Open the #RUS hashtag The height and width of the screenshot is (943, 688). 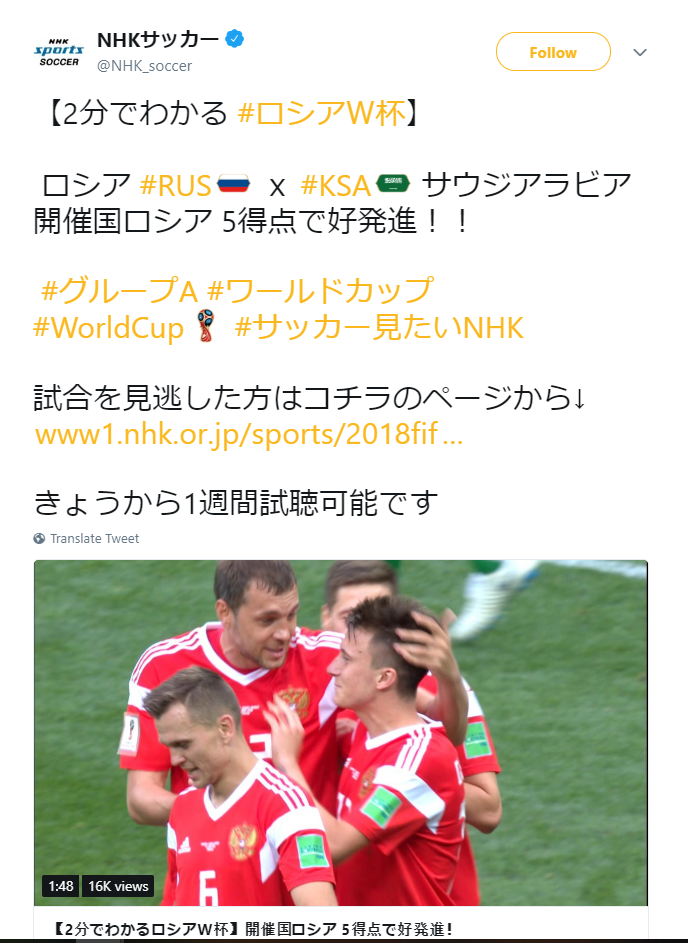175,184
